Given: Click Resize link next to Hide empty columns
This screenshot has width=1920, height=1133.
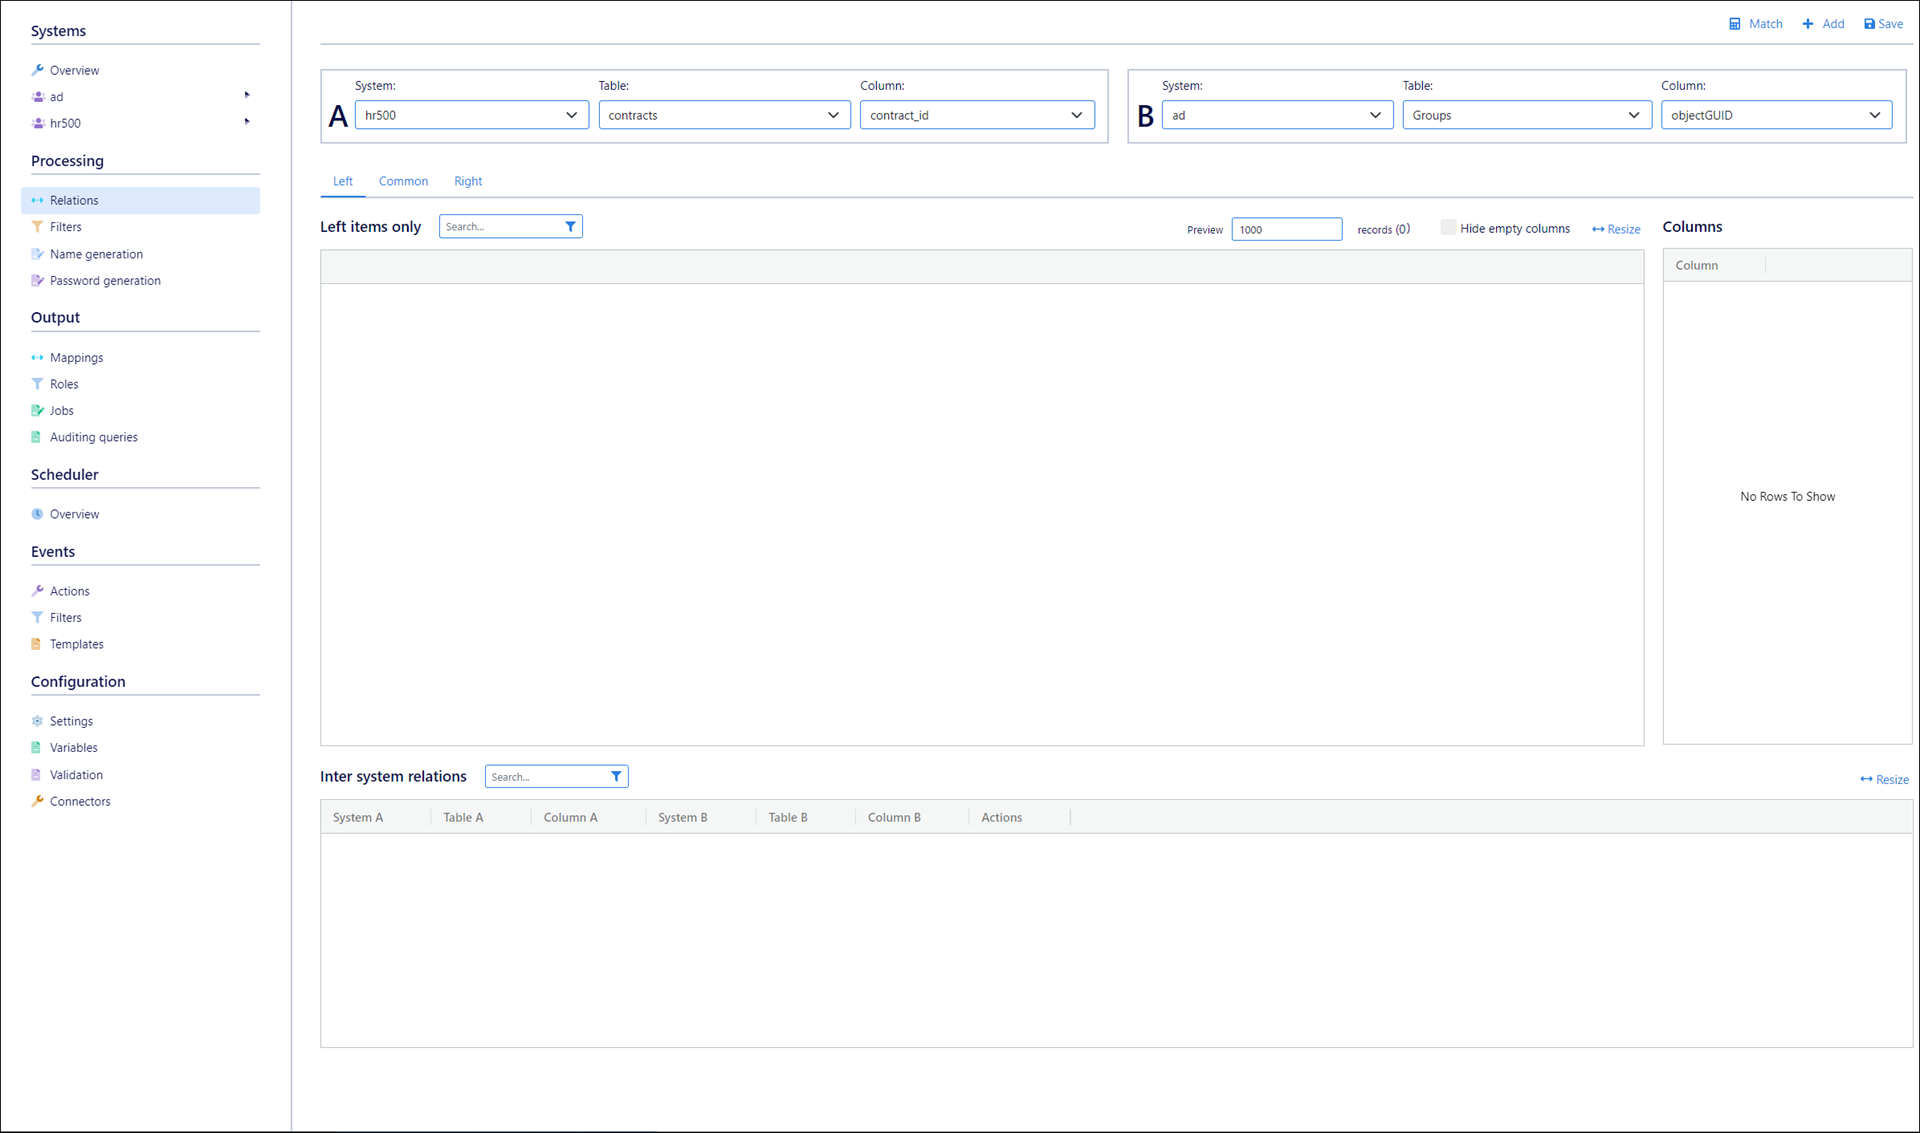Looking at the screenshot, I should [x=1616, y=230].
